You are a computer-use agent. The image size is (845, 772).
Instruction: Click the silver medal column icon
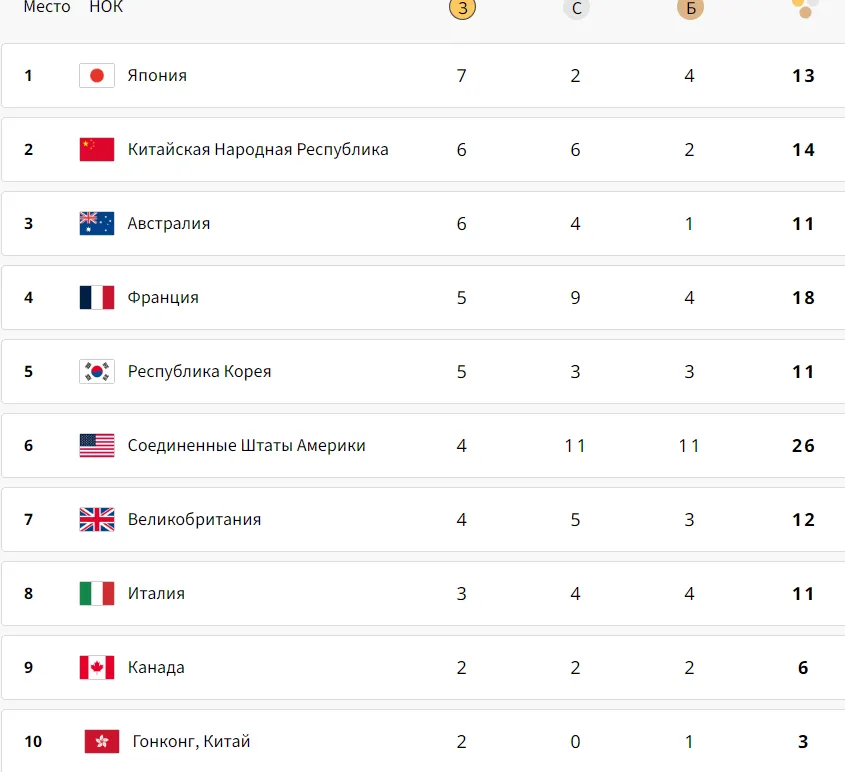[576, 8]
